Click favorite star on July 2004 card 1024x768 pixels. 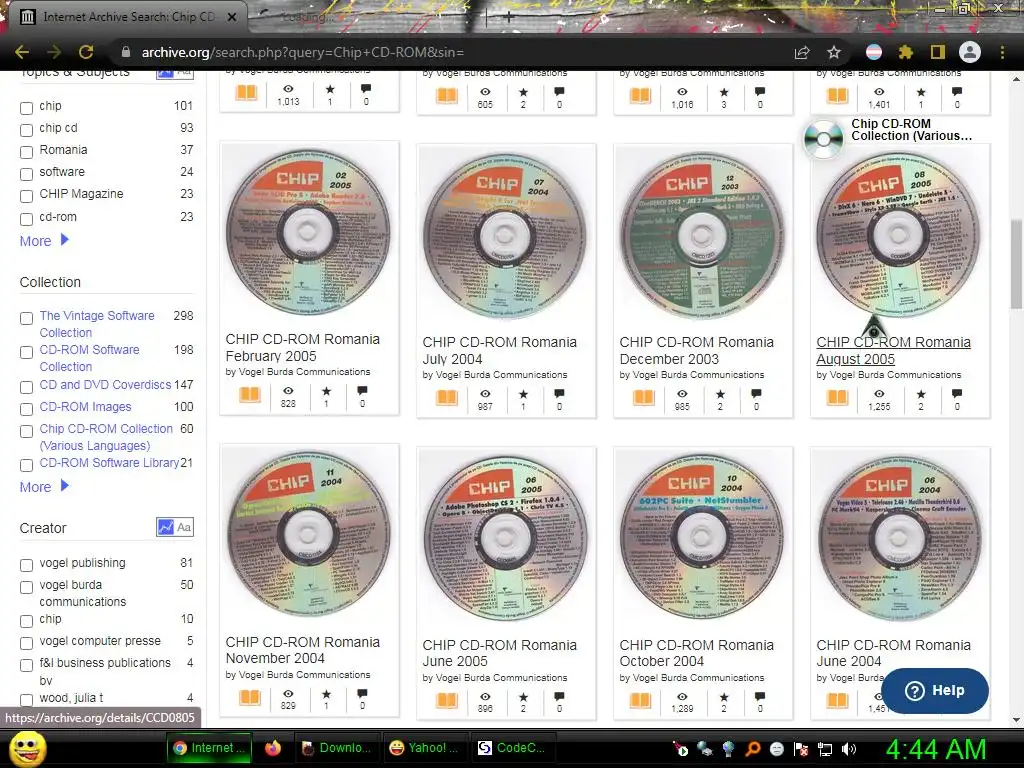(x=524, y=394)
